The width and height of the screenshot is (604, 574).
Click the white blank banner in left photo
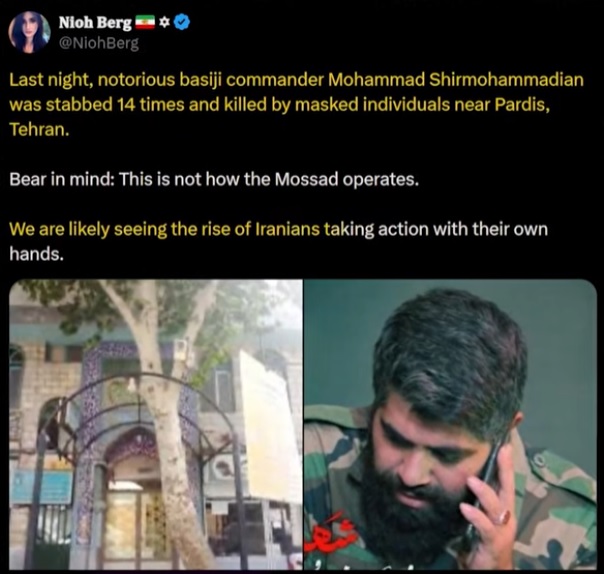(x=271, y=424)
